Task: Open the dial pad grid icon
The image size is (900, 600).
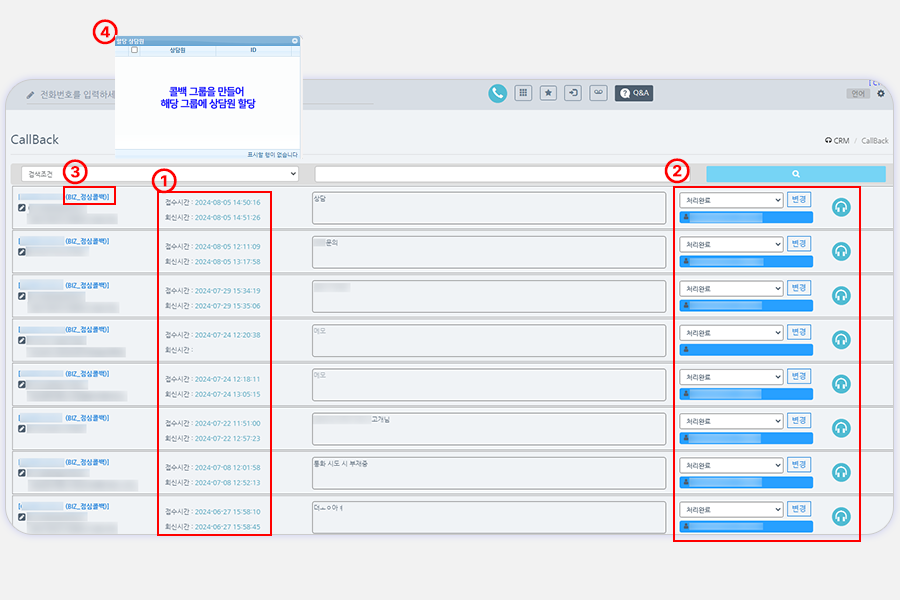Action: coord(523,93)
